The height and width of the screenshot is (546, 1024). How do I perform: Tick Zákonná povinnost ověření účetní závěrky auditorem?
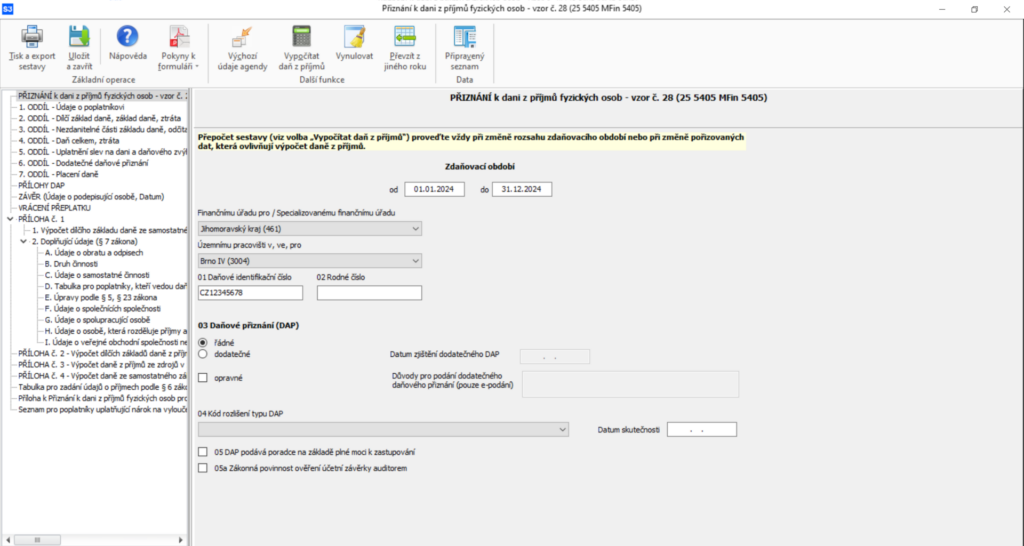[204, 467]
